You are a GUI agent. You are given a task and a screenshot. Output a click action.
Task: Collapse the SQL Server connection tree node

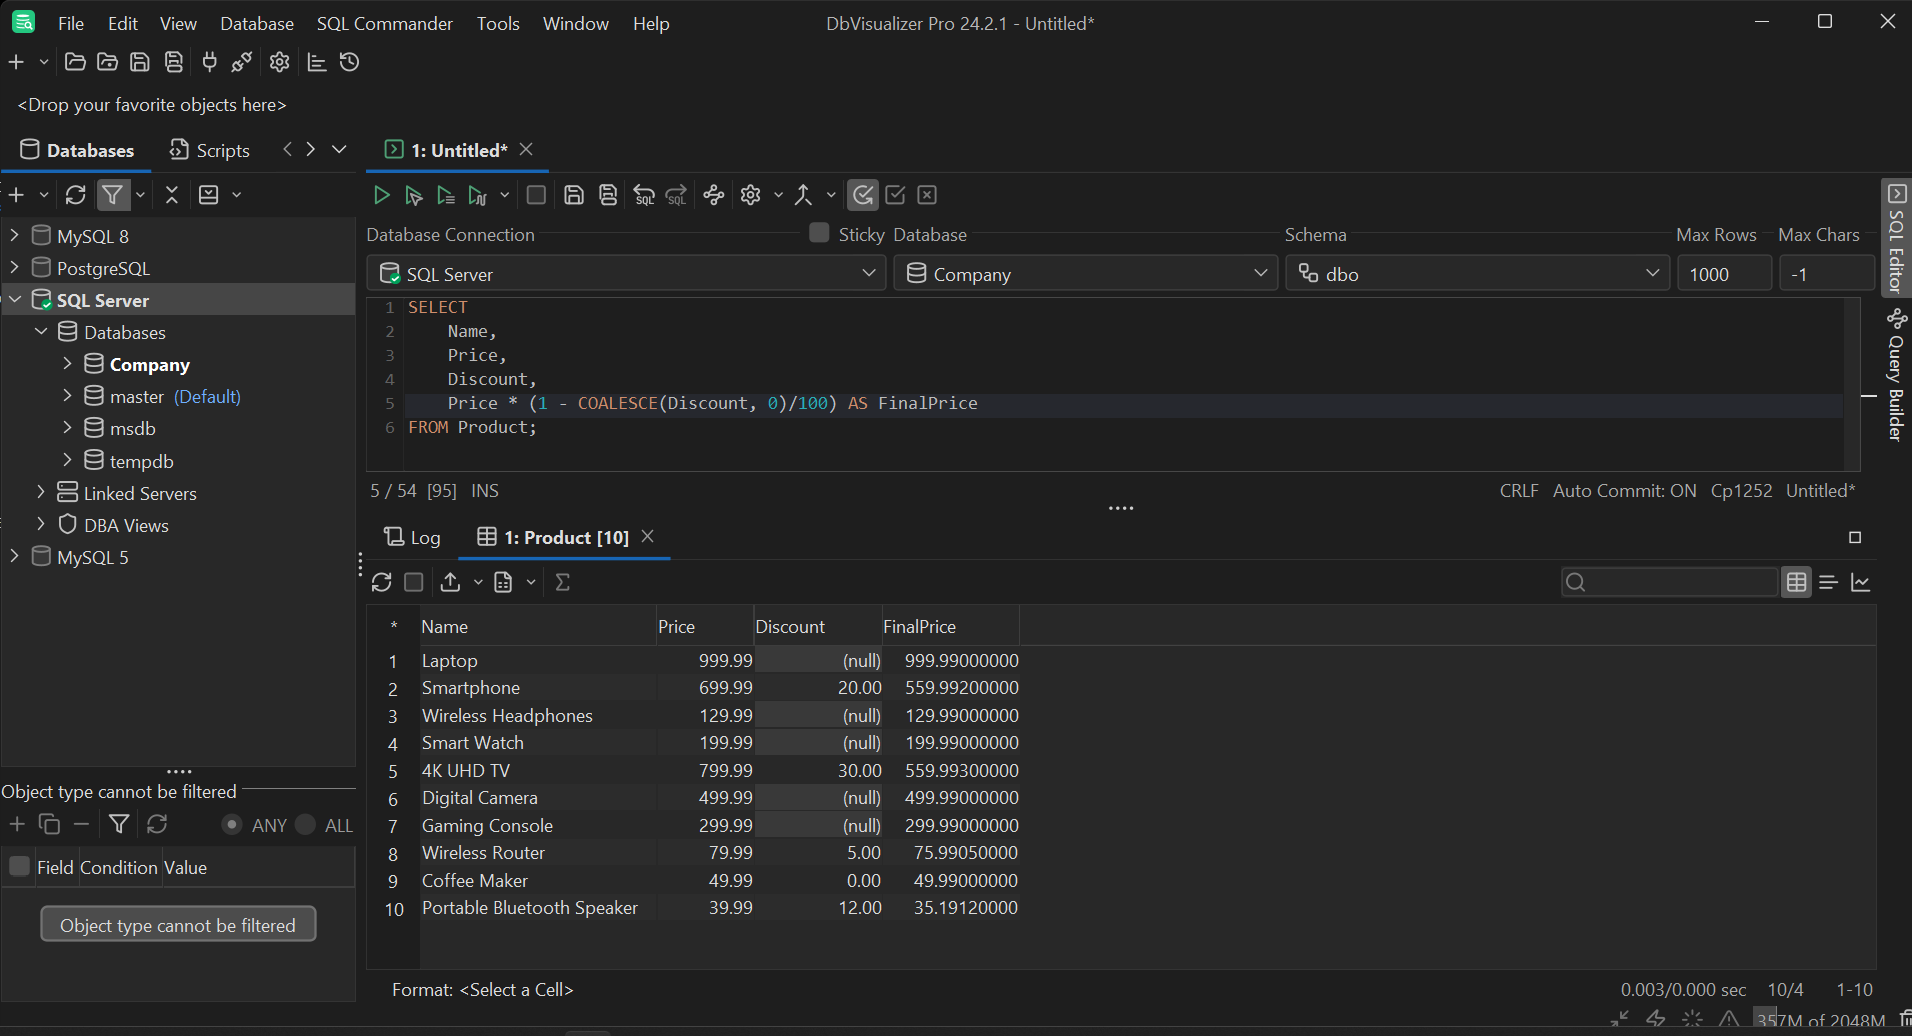pyautogui.click(x=14, y=299)
